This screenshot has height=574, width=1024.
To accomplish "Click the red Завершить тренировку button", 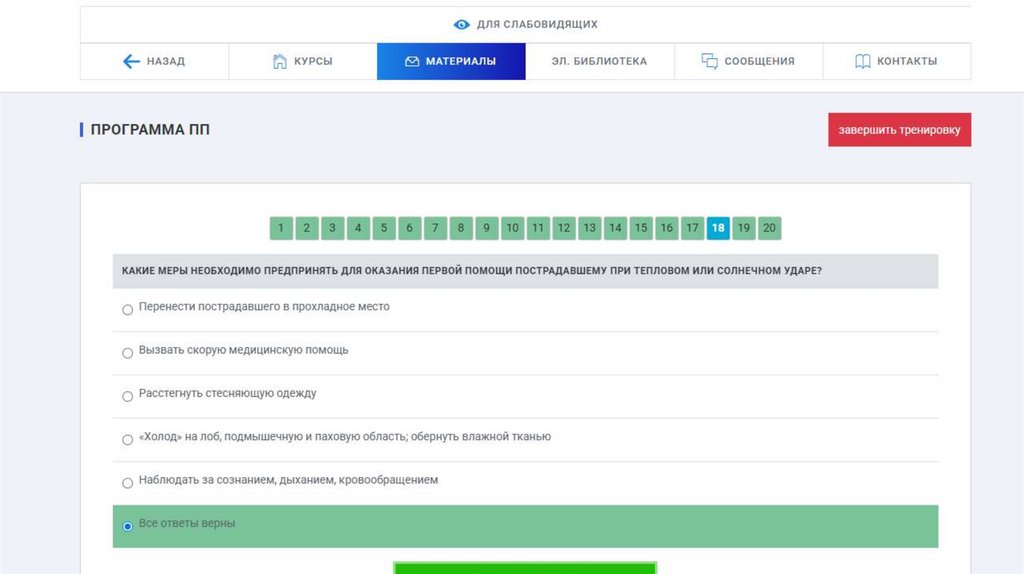I will coord(899,130).
